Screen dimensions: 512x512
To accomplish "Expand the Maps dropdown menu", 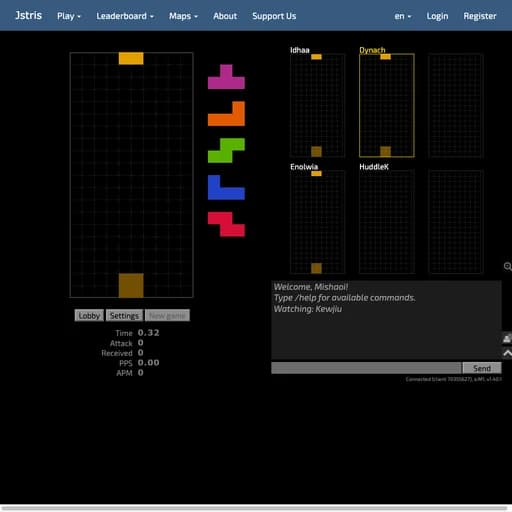I will coord(183,16).
